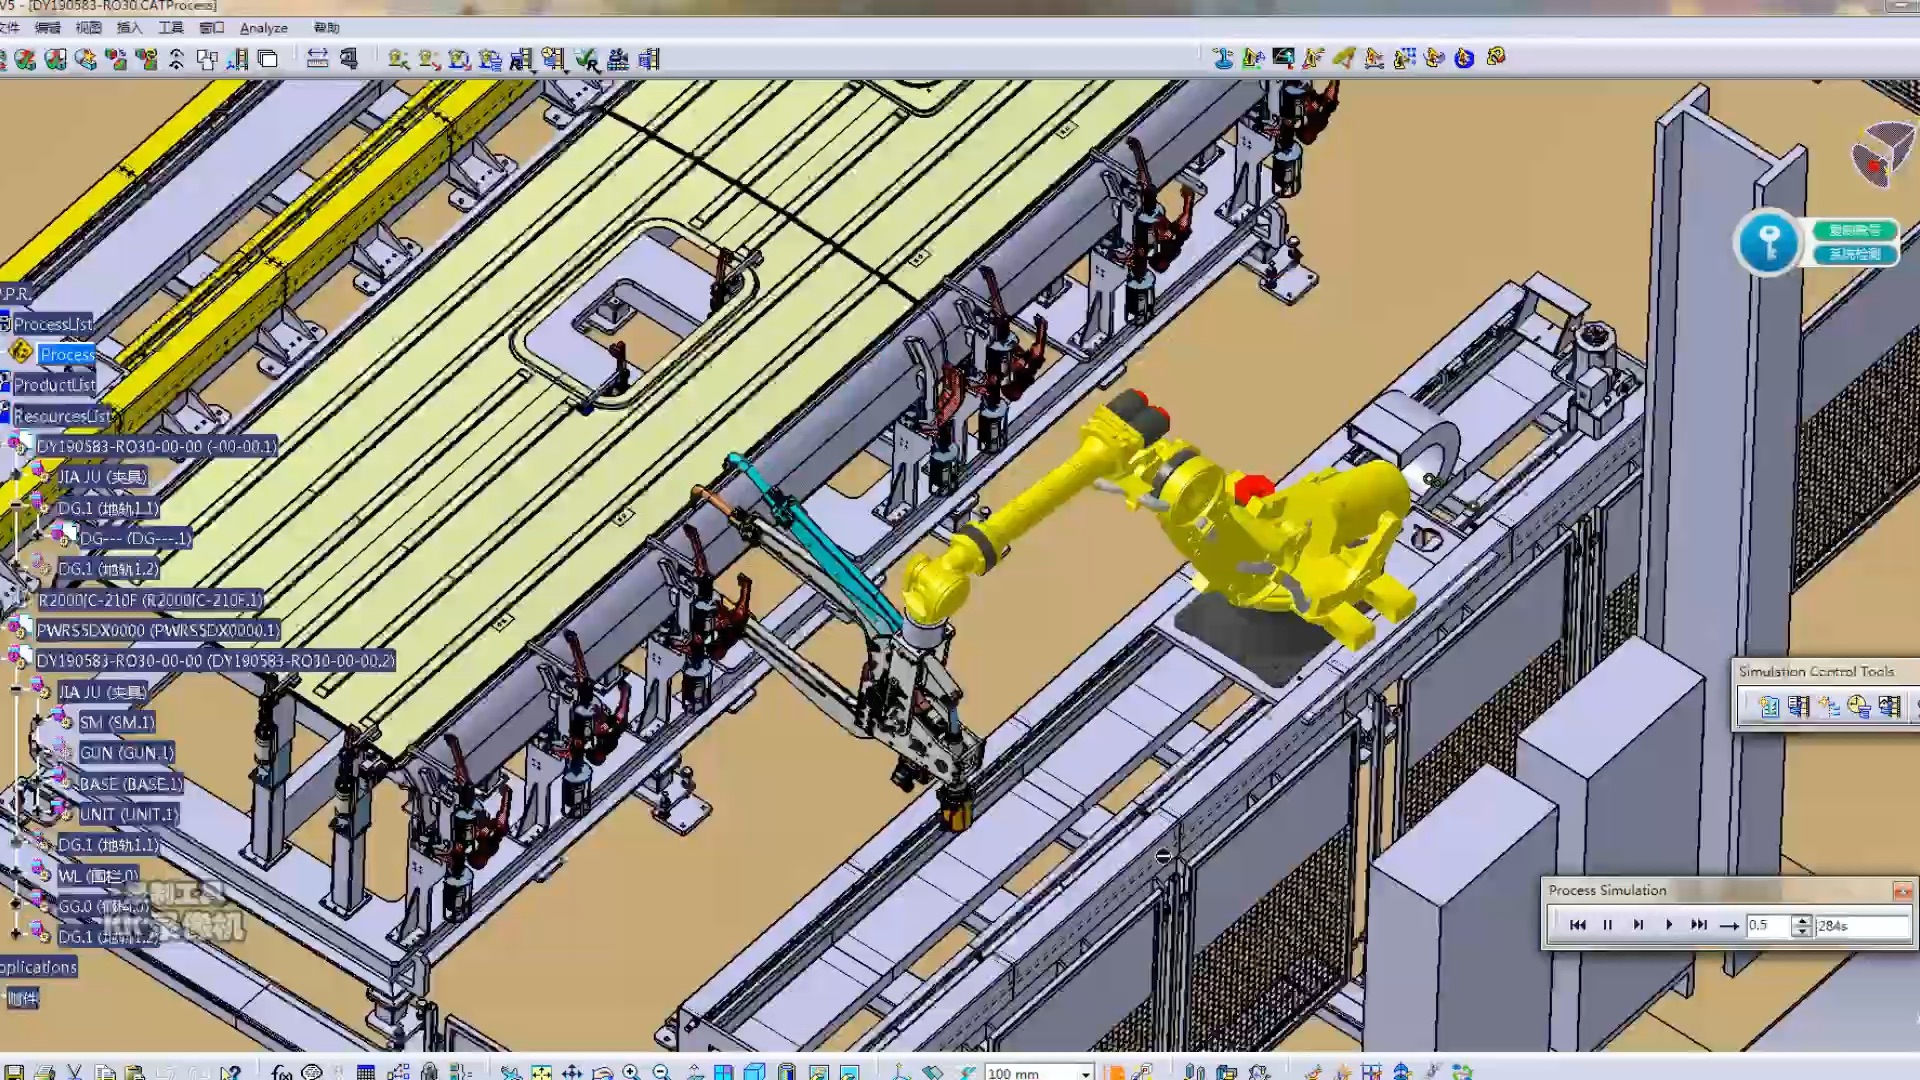1920x1080 pixels.
Task: Click the Fit All In icon
Action: click(x=541, y=1072)
